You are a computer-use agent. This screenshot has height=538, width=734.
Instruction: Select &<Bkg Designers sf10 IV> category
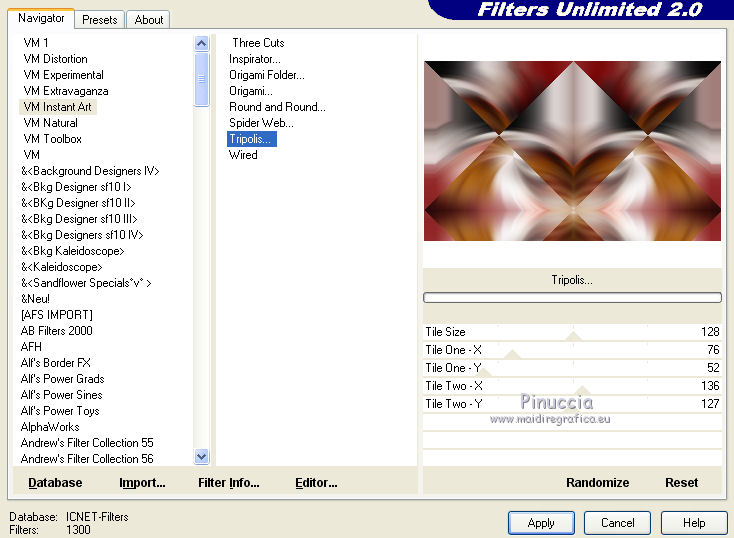click(x=82, y=235)
